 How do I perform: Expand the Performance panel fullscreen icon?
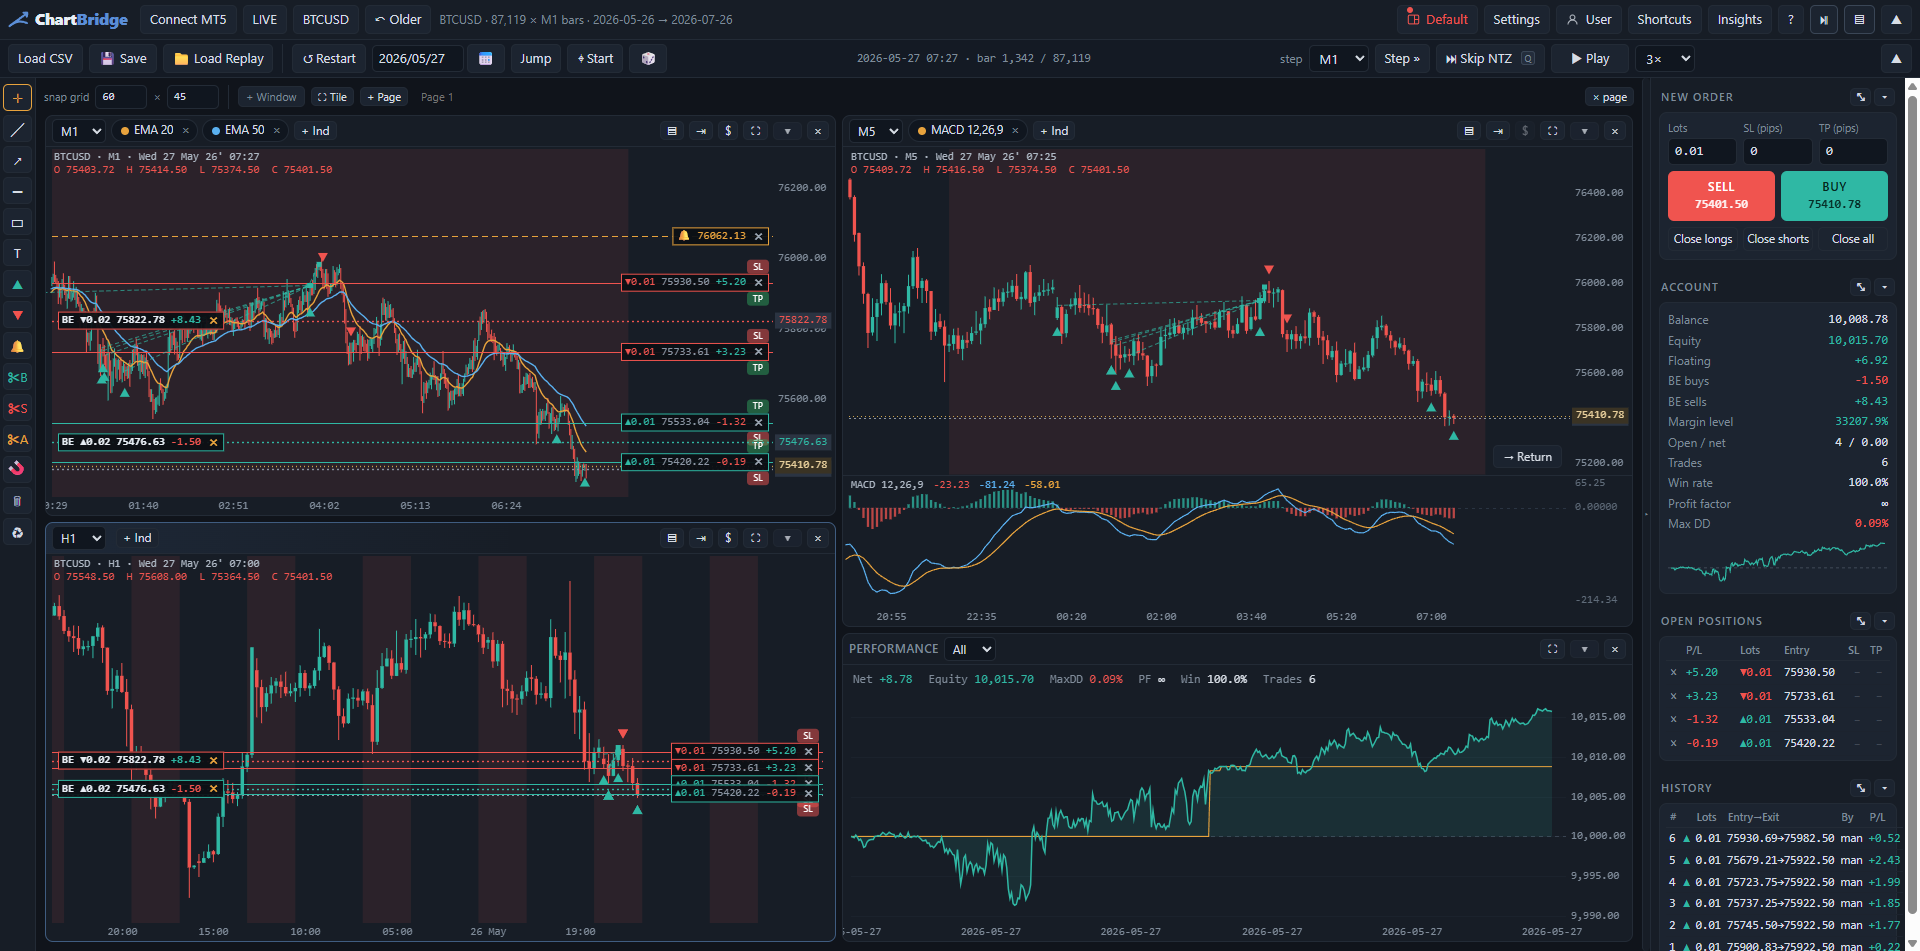1552,649
